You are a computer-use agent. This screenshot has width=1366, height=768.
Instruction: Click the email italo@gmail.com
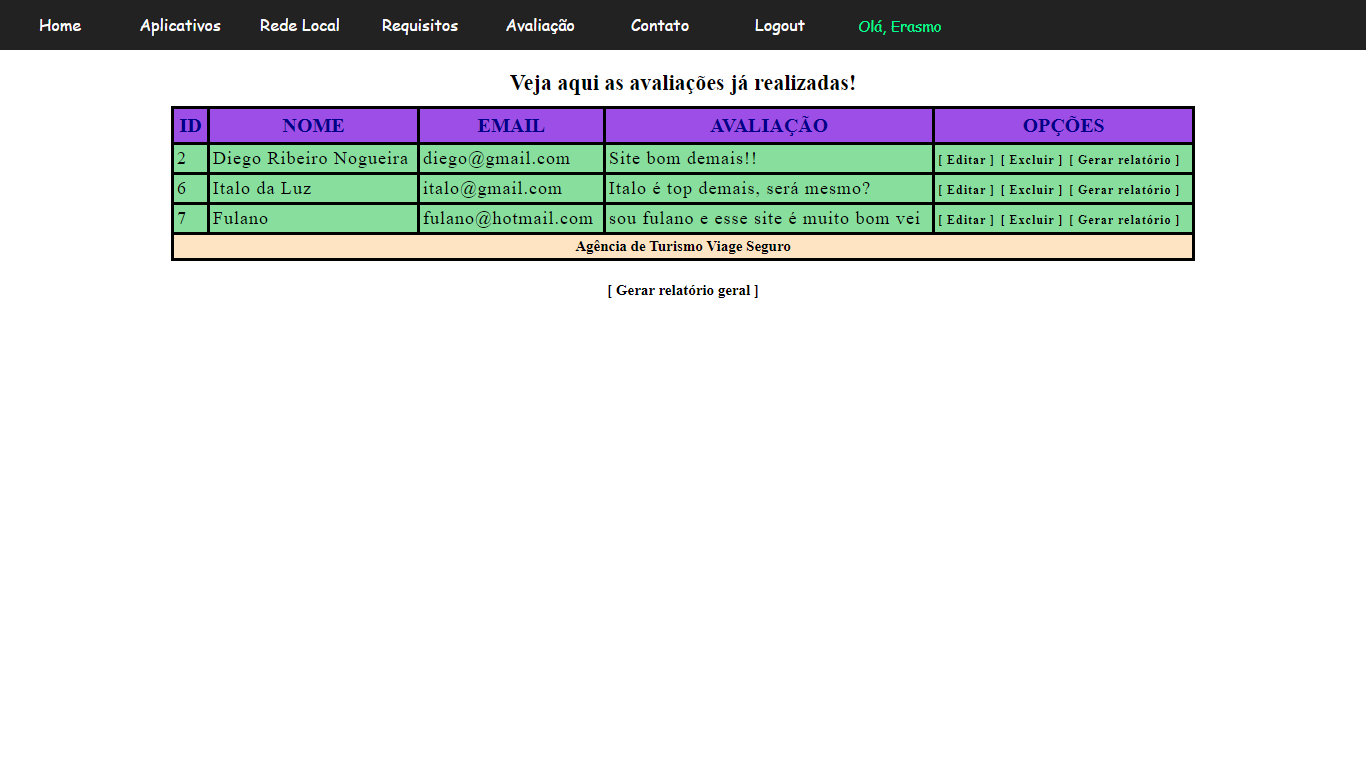(x=492, y=188)
